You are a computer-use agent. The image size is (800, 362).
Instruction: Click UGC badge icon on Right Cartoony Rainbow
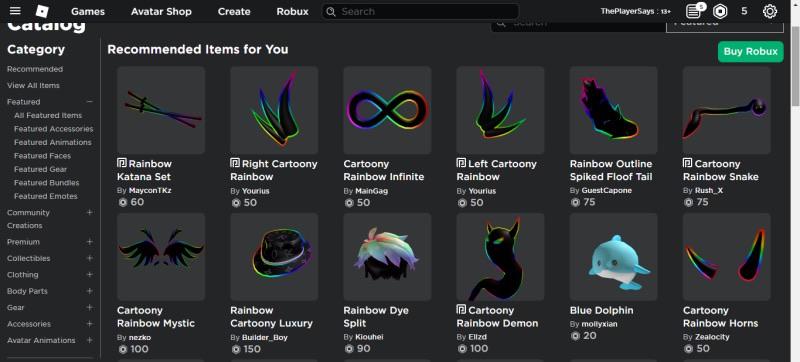(x=235, y=163)
